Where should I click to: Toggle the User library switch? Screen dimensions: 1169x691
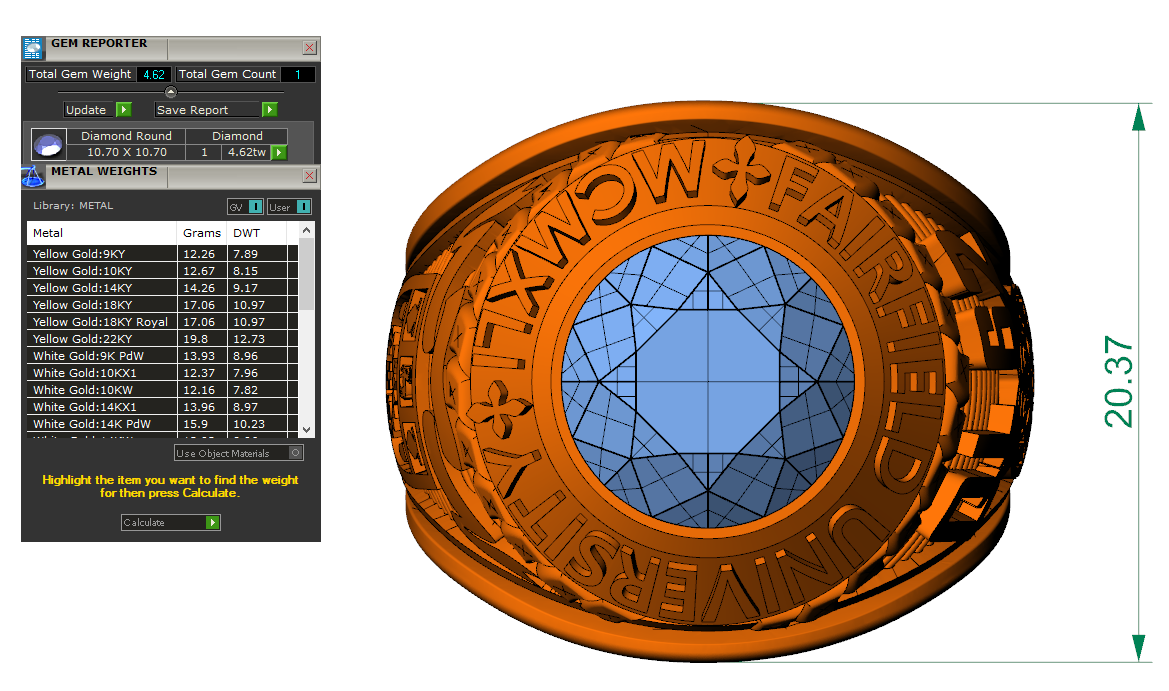[303, 206]
